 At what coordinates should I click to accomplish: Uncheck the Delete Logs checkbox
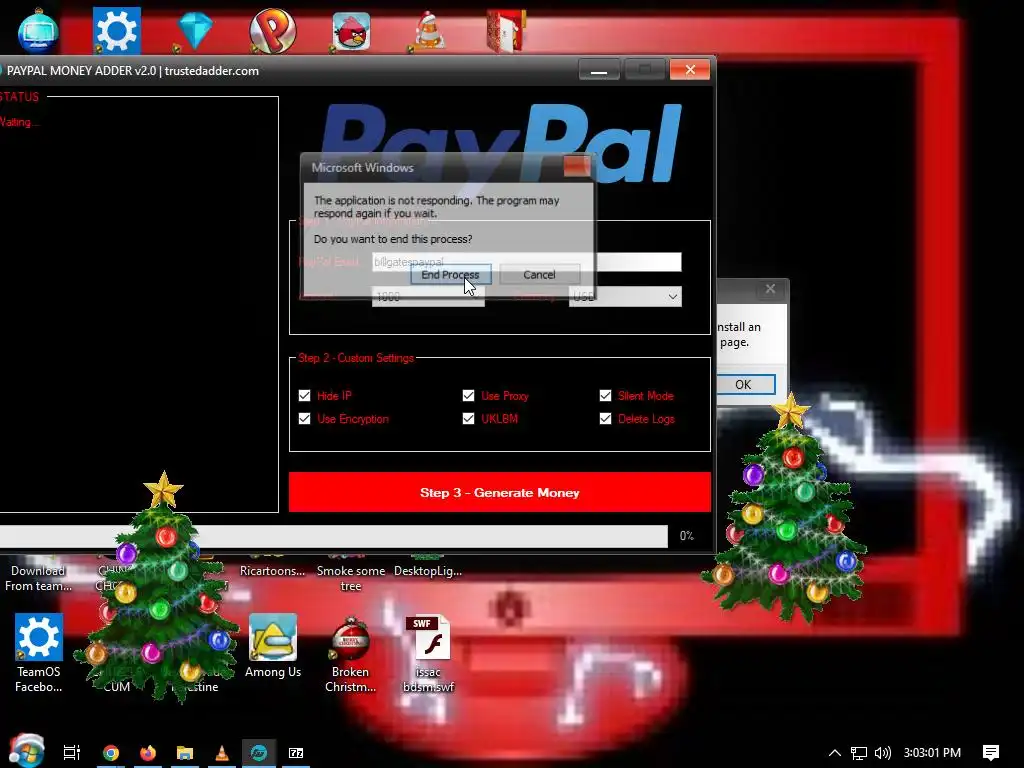pyautogui.click(x=605, y=419)
